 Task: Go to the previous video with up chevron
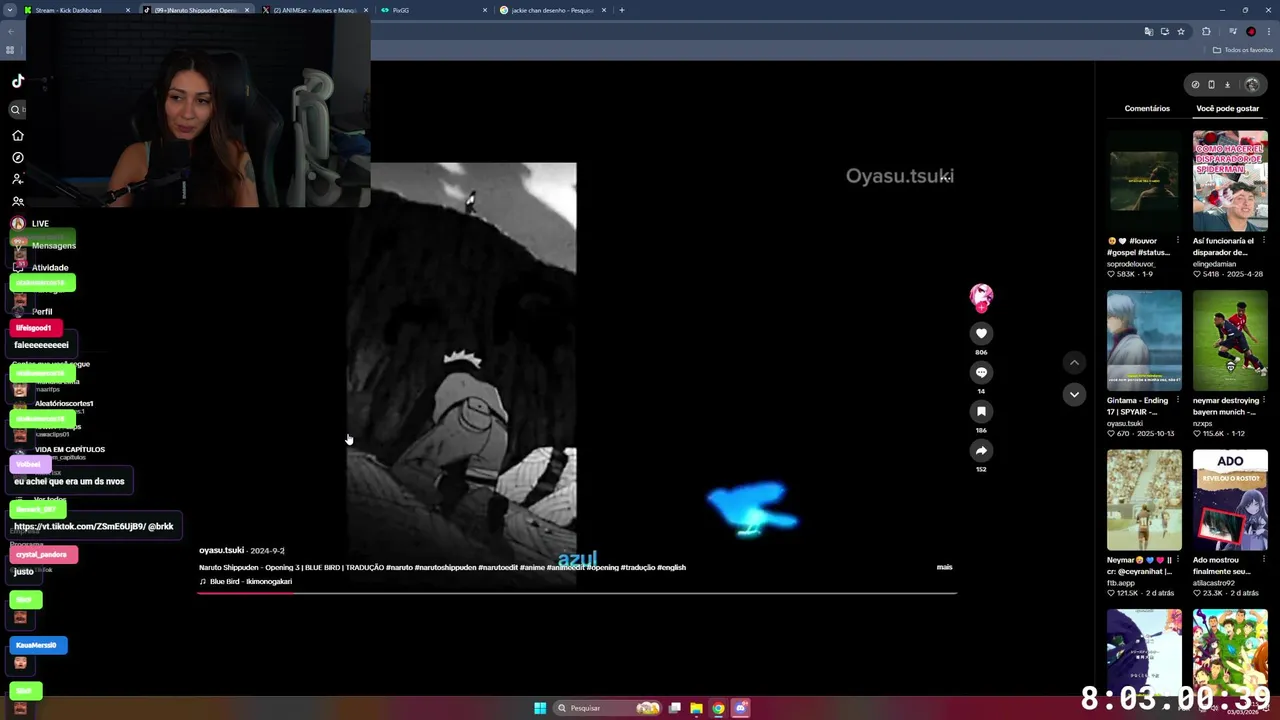(x=1074, y=363)
